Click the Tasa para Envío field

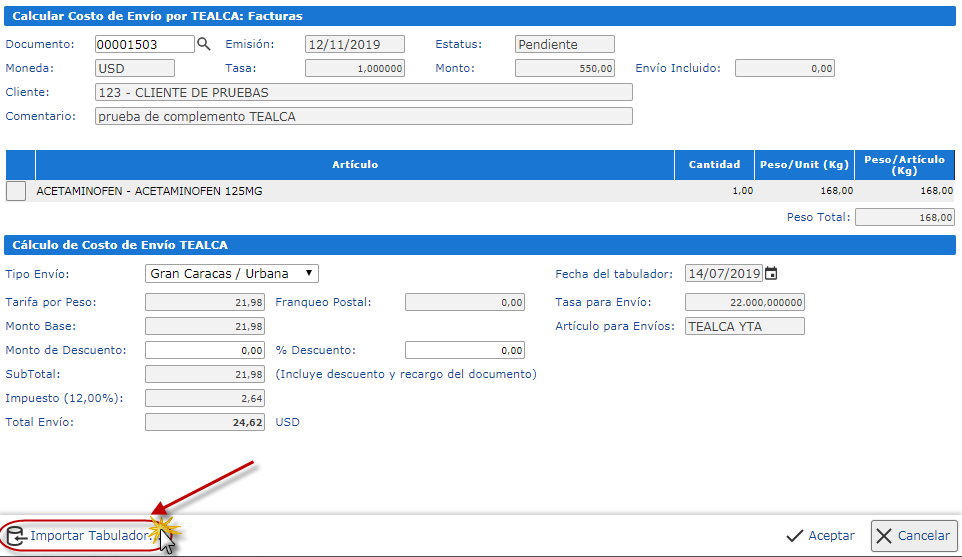tap(744, 302)
